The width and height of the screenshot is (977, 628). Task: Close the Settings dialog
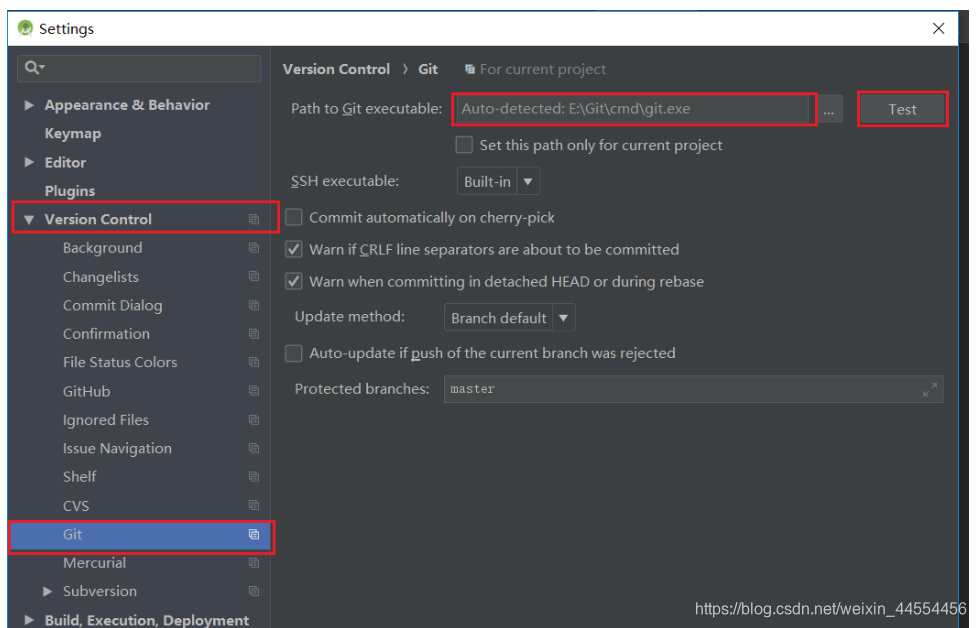click(x=938, y=28)
